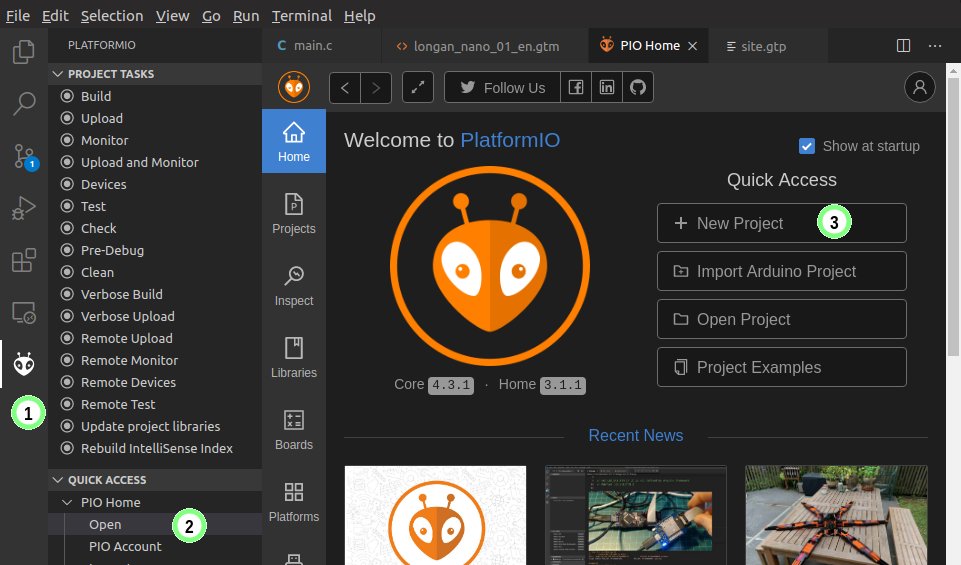Screen dimensions: 961x565
Task: Open the Source Control view
Action: pyautogui.click(x=24, y=156)
